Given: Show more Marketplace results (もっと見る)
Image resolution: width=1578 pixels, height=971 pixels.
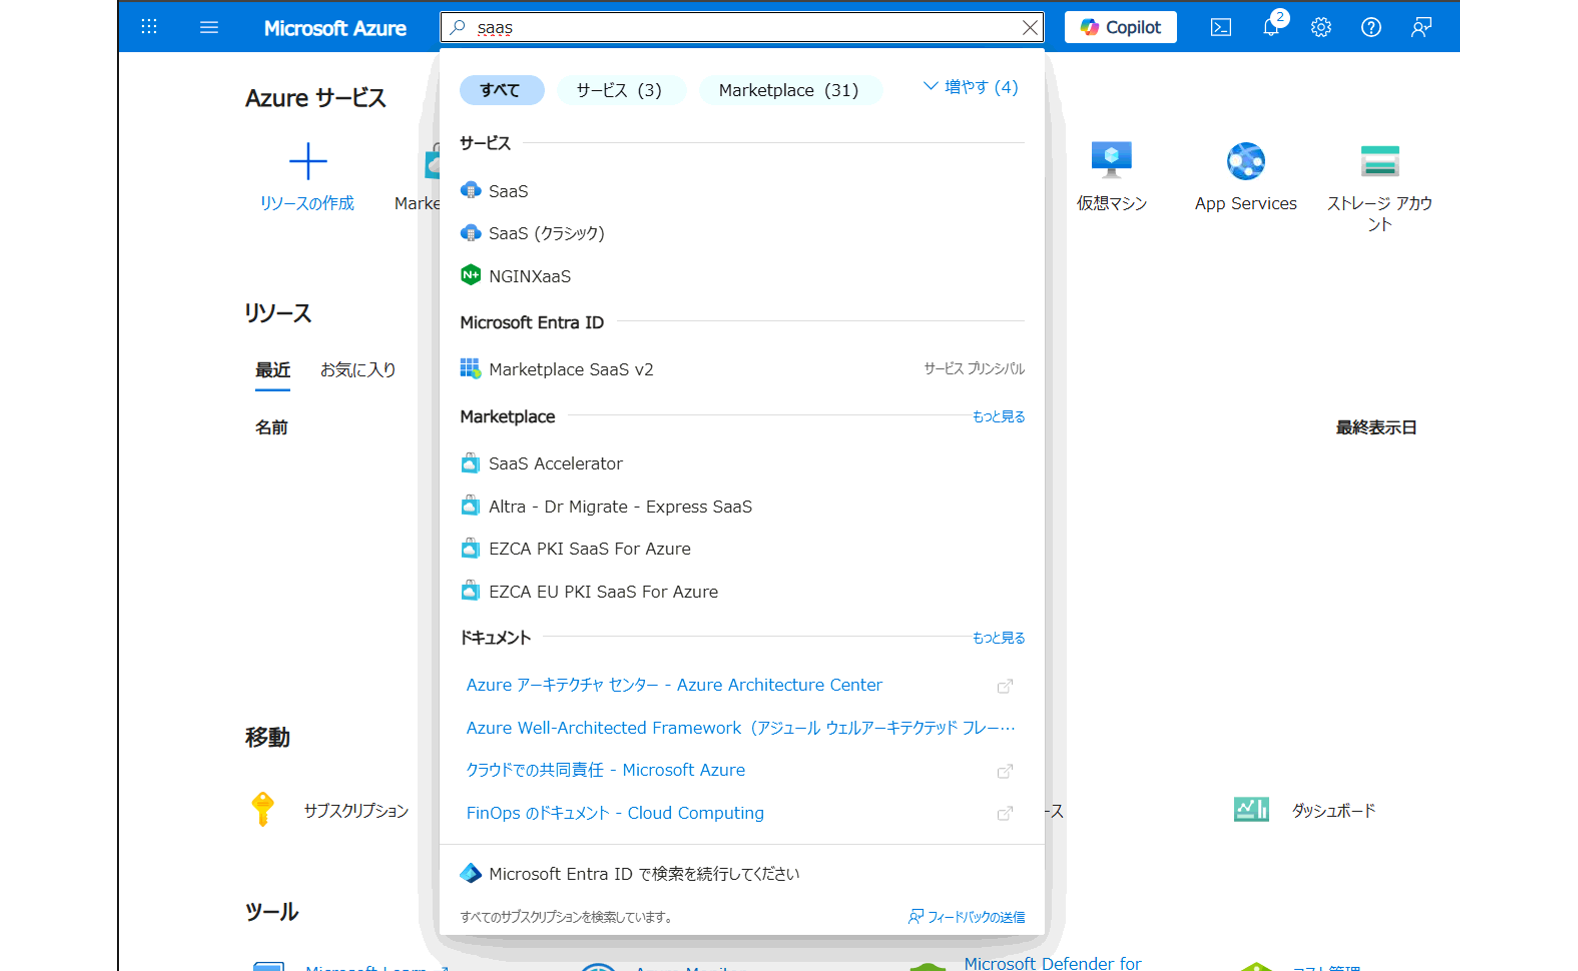Looking at the screenshot, I should coord(998,416).
